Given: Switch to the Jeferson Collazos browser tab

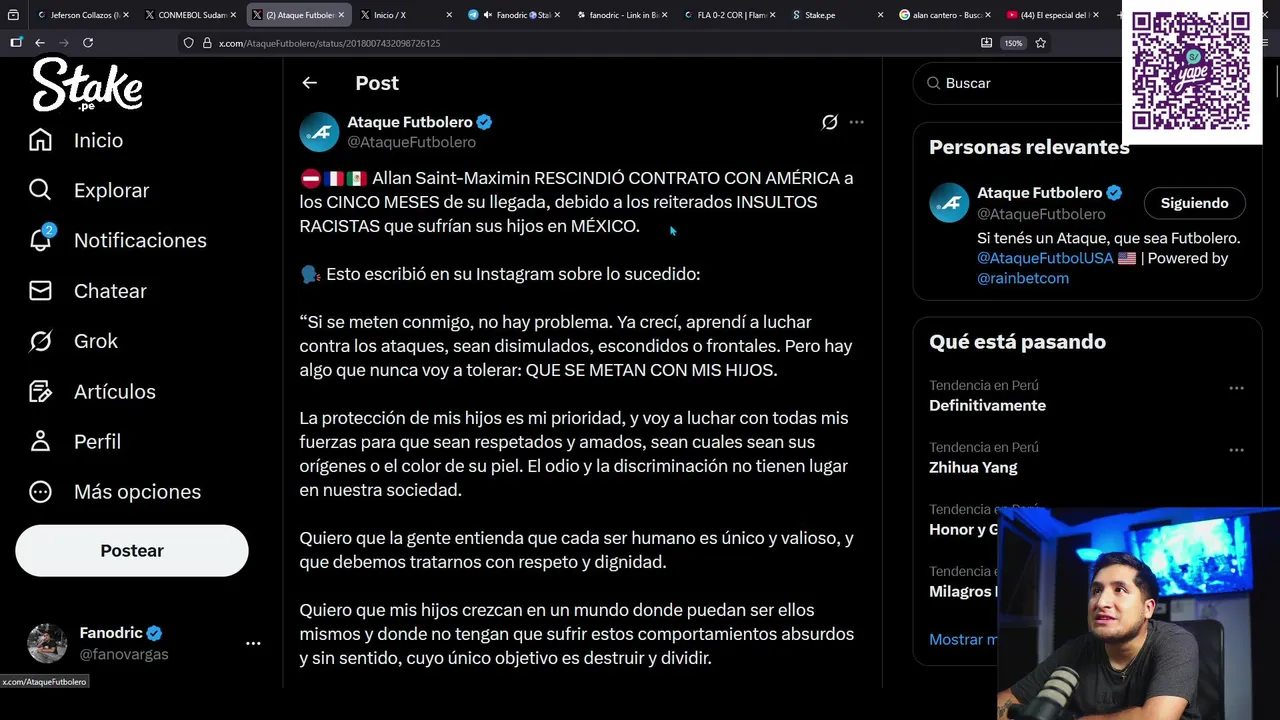Looking at the screenshot, I should click(x=83, y=15).
